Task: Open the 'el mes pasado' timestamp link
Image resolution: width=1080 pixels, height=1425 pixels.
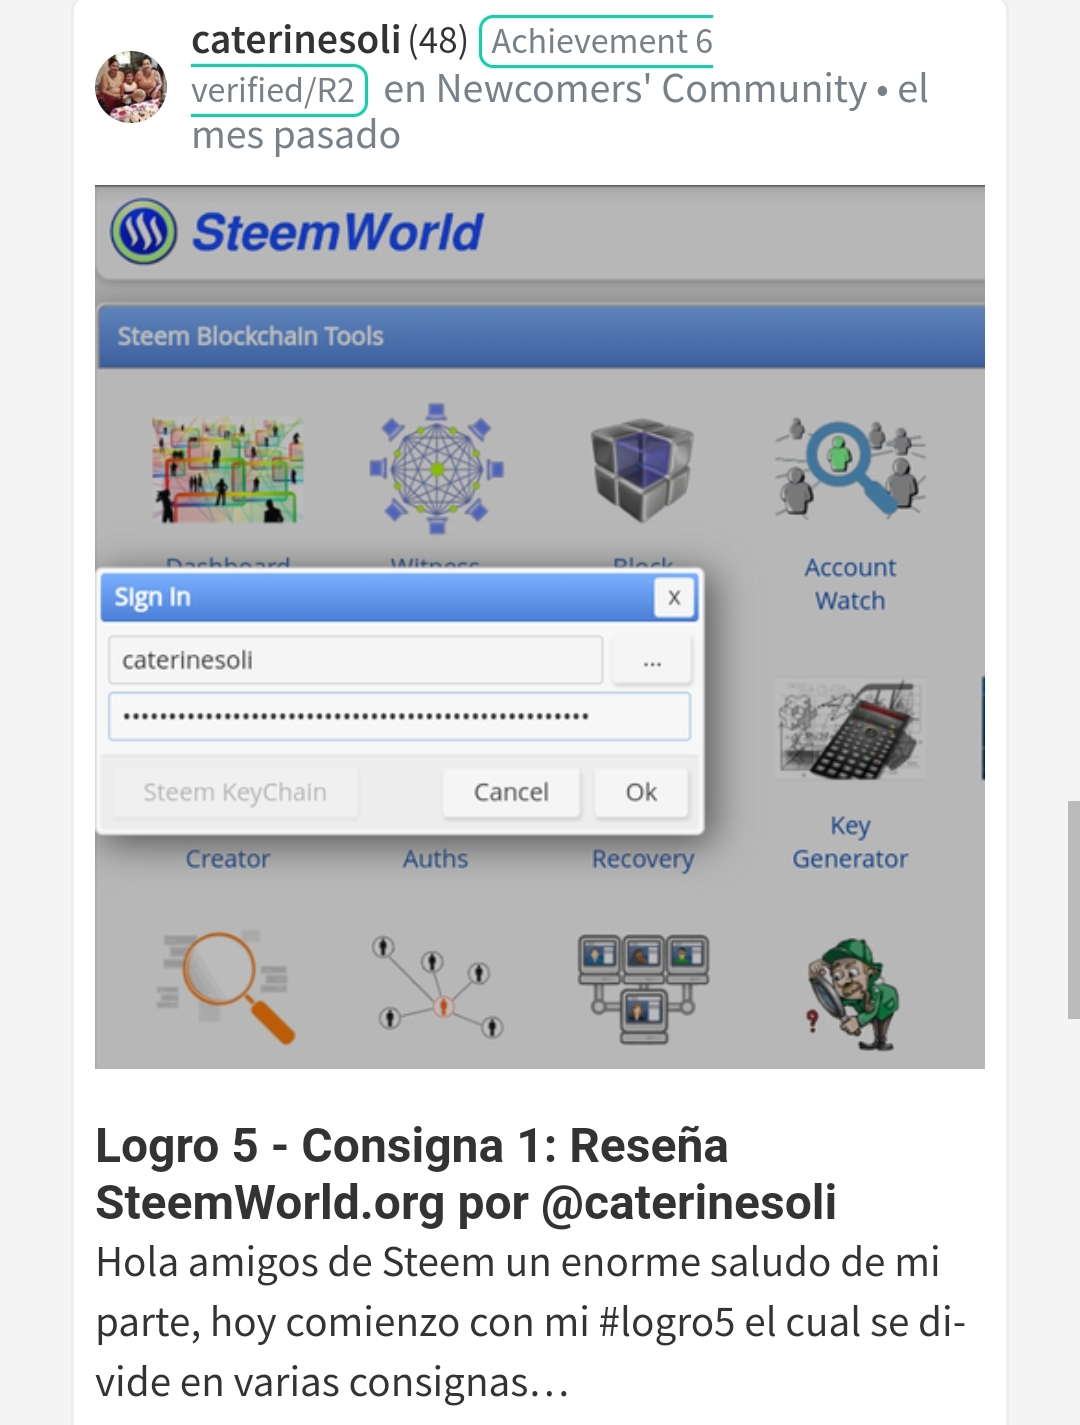Action: [560, 112]
